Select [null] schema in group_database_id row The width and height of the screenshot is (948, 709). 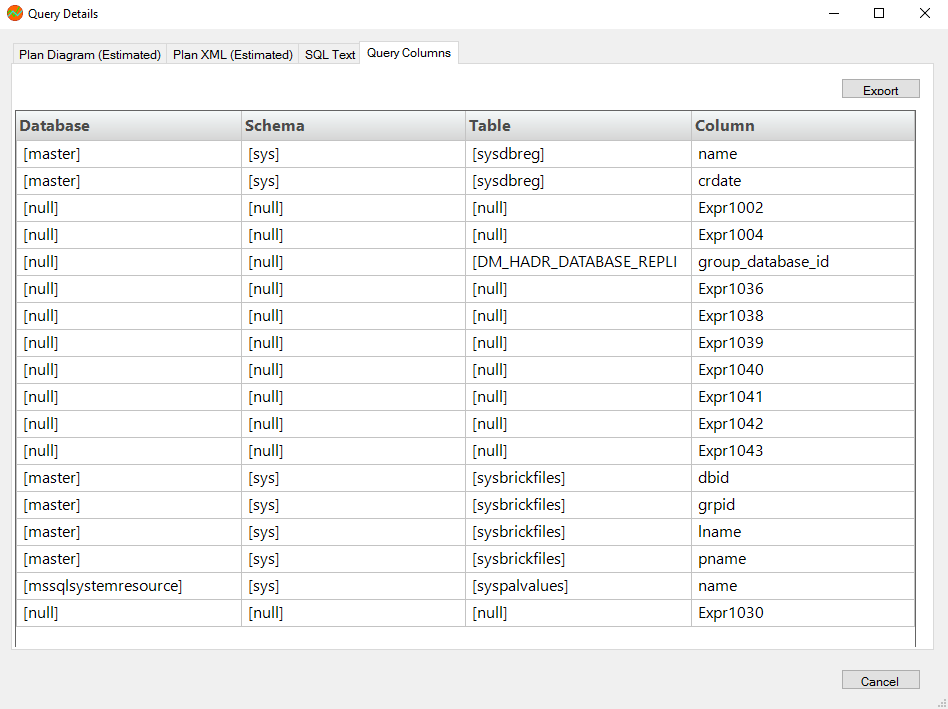click(x=354, y=262)
